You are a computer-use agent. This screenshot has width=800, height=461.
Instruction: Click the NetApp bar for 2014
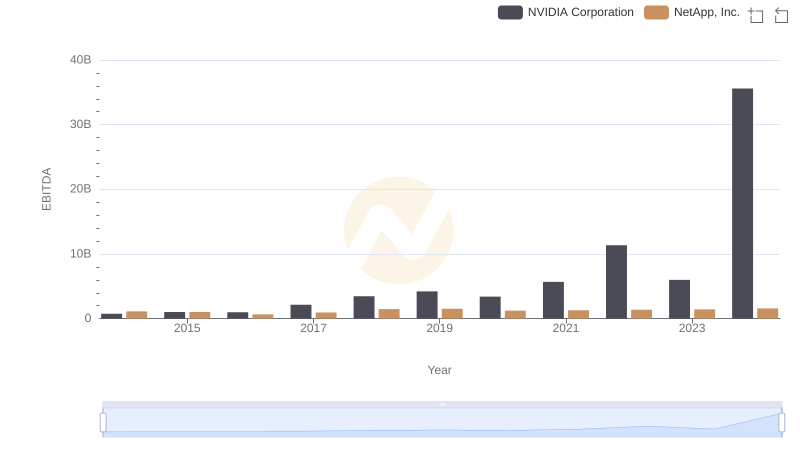(x=137, y=315)
